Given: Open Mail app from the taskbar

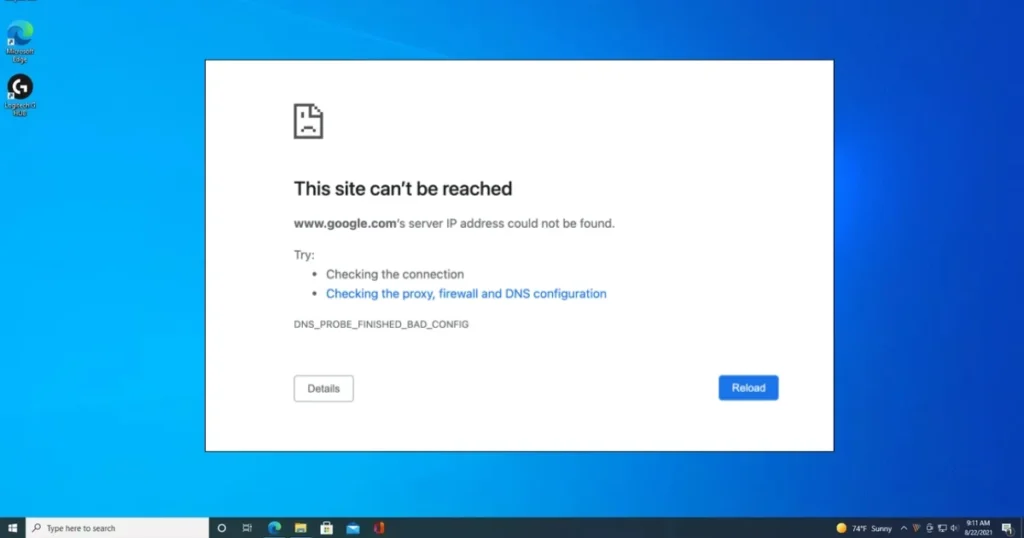Looking at the screenshot, I should click(353, 528).
